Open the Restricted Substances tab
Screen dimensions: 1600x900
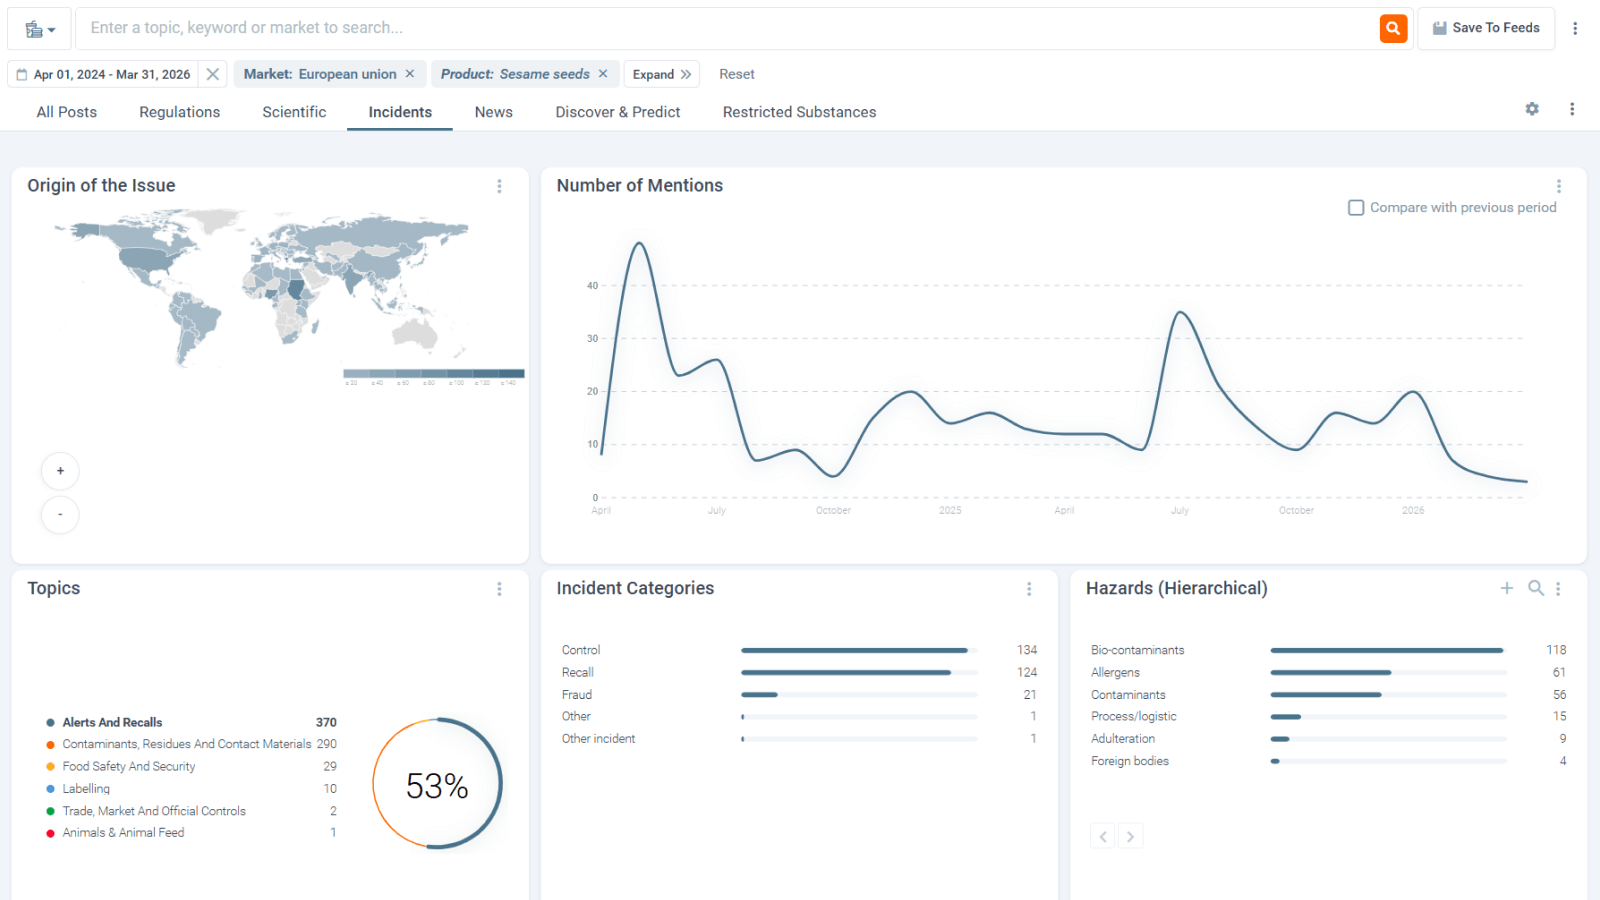point(799,112)
